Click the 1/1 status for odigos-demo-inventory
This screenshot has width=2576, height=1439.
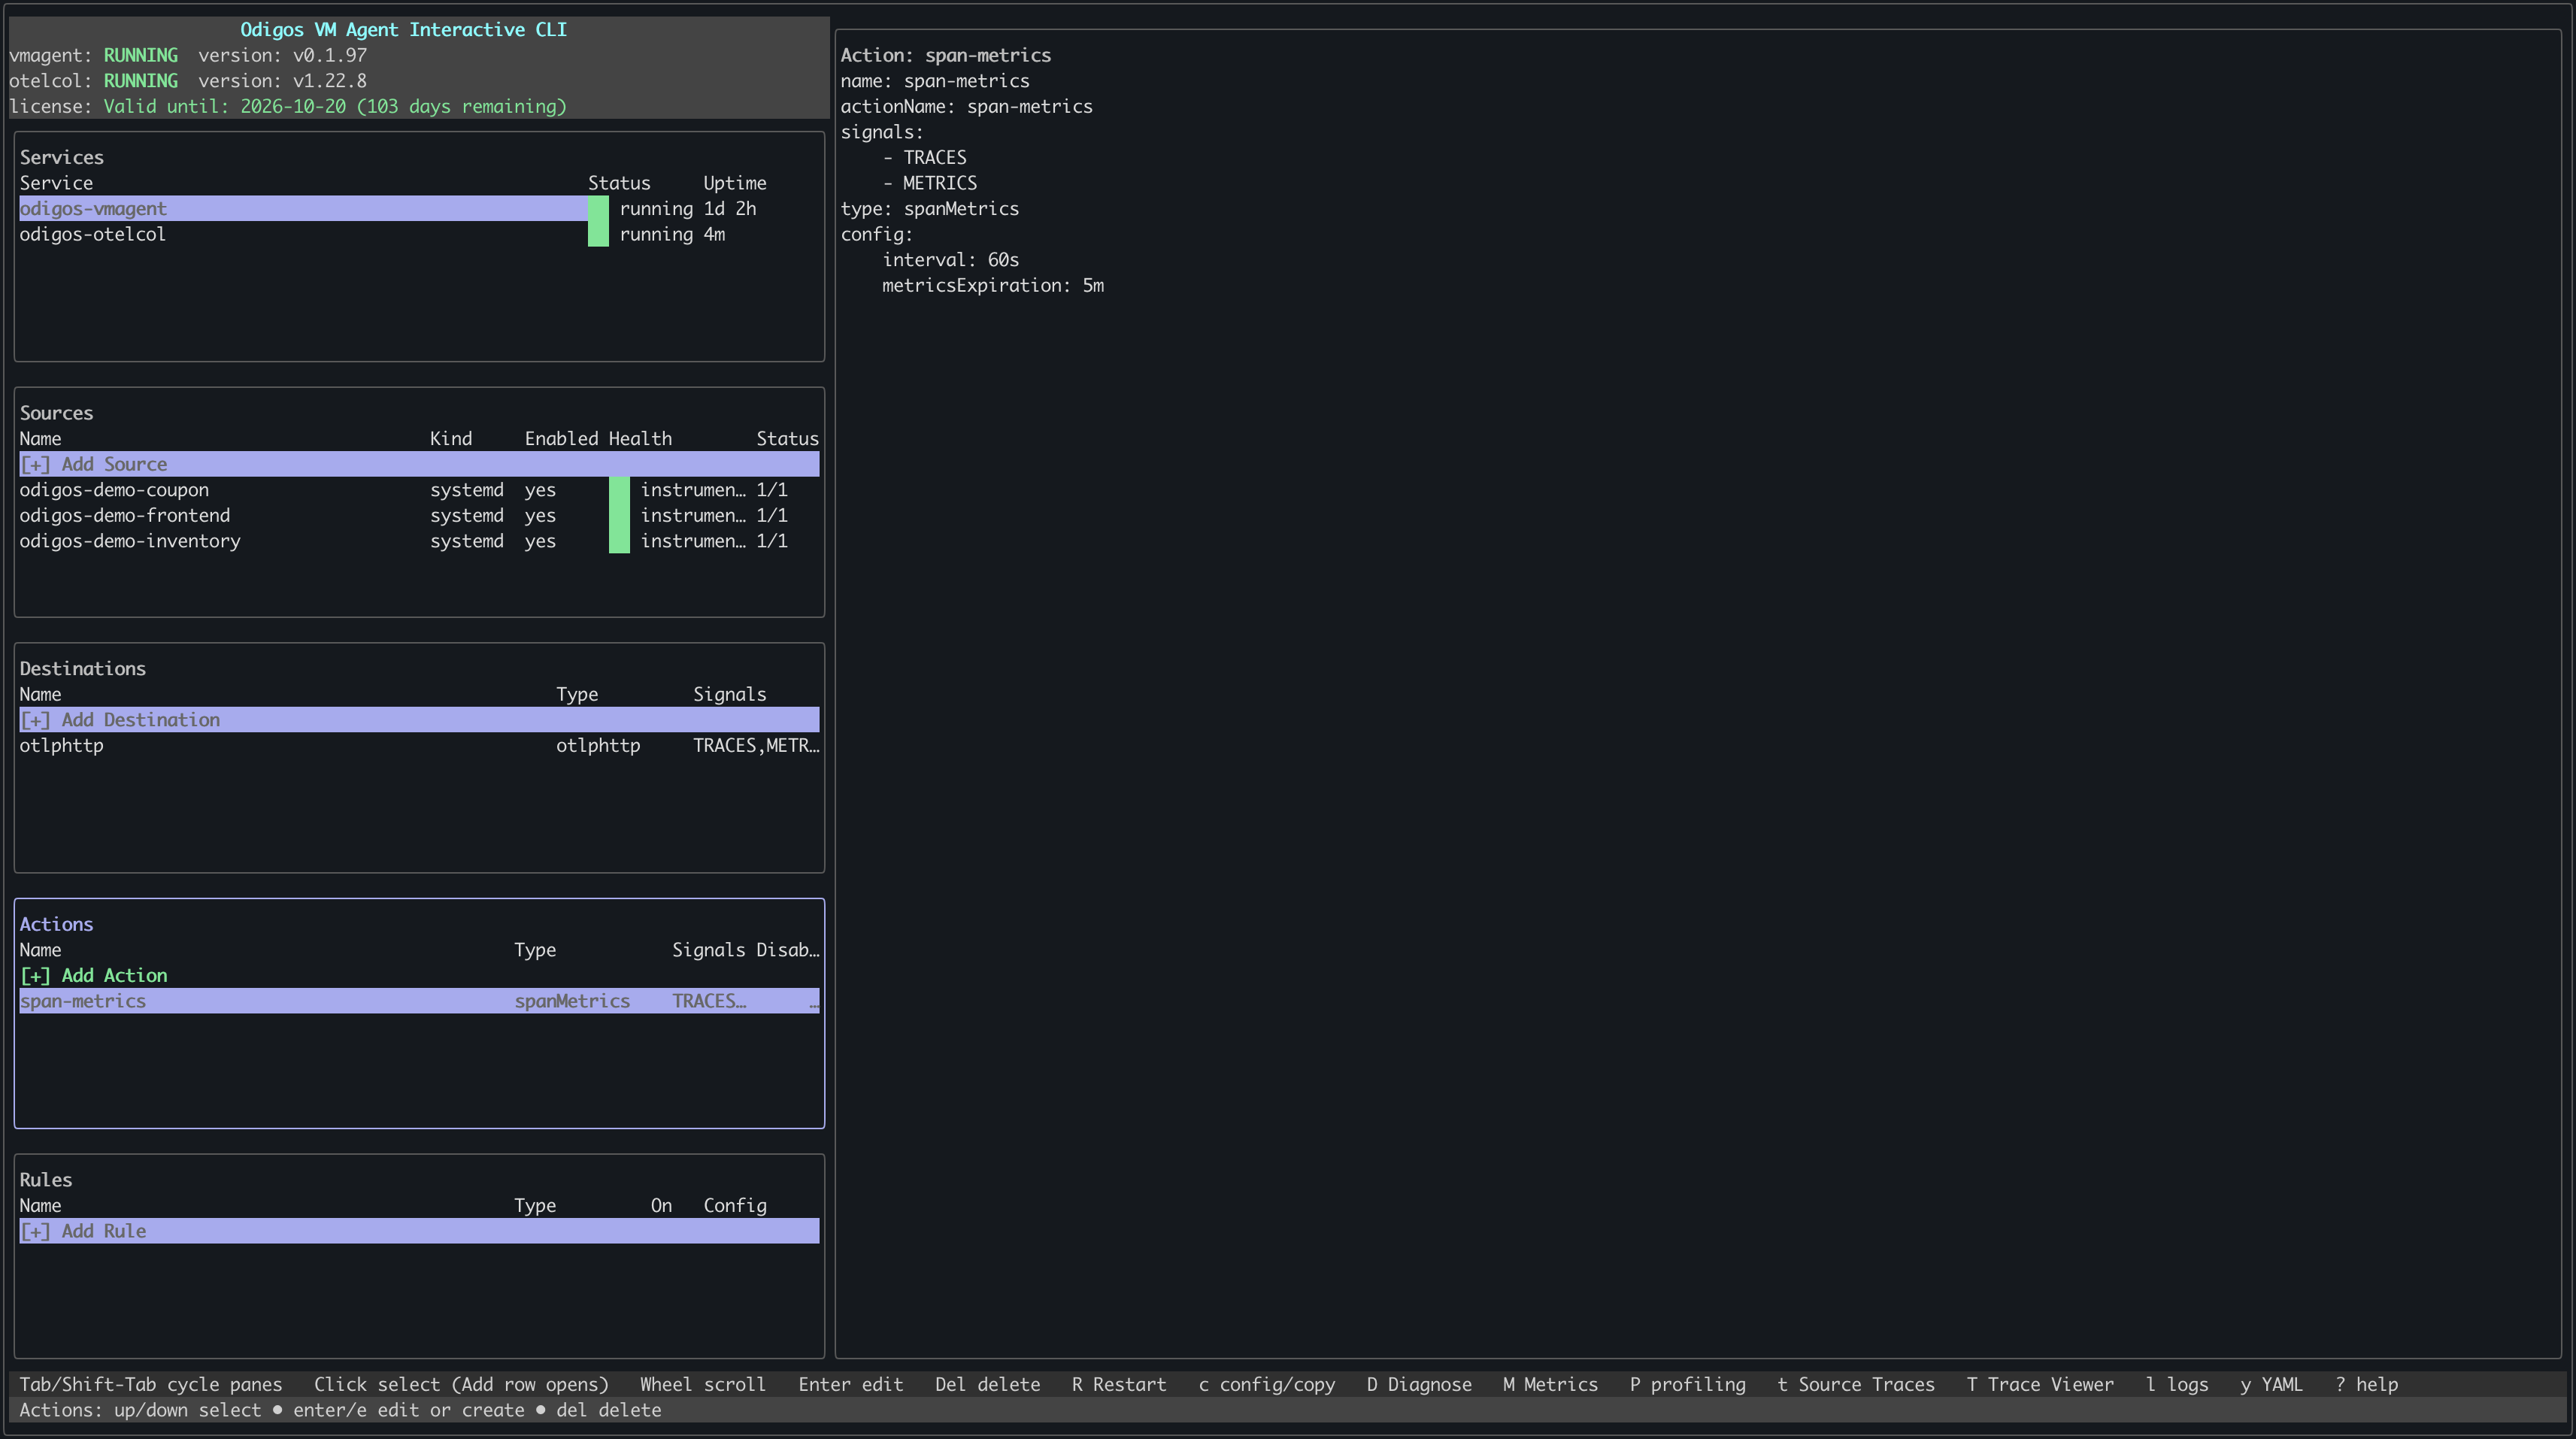[772, 541]
